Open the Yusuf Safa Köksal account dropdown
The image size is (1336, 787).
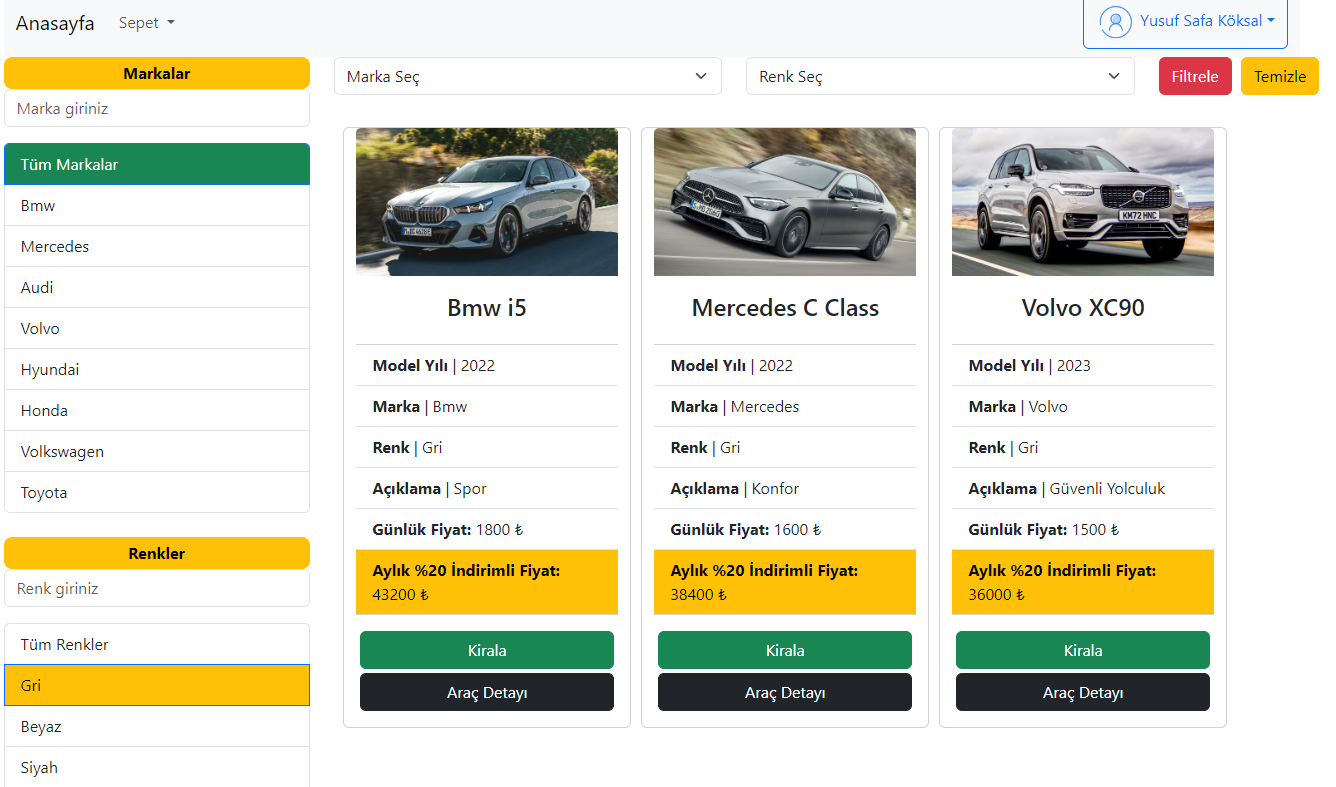click(x=1185, y=22)
